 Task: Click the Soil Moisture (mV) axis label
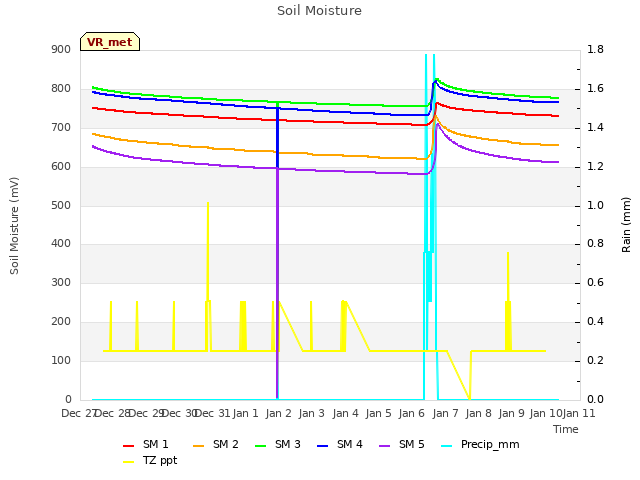14,226
